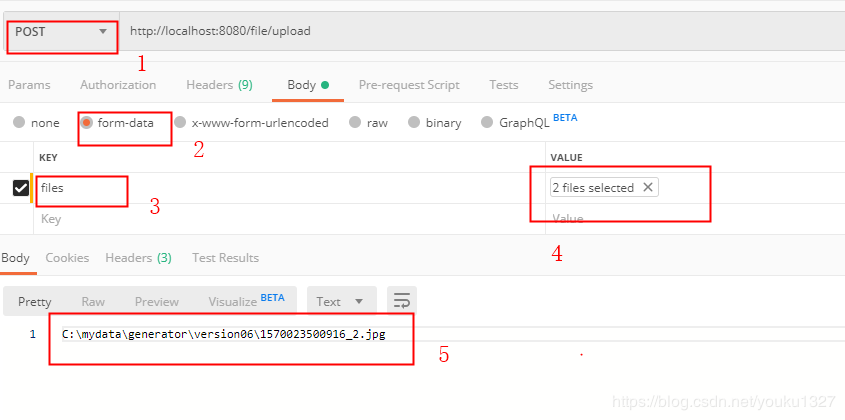The width and height of the screenshot is (845, 420).
Task: Pick the GraphQL body type
Action: (x=487, y=123)
